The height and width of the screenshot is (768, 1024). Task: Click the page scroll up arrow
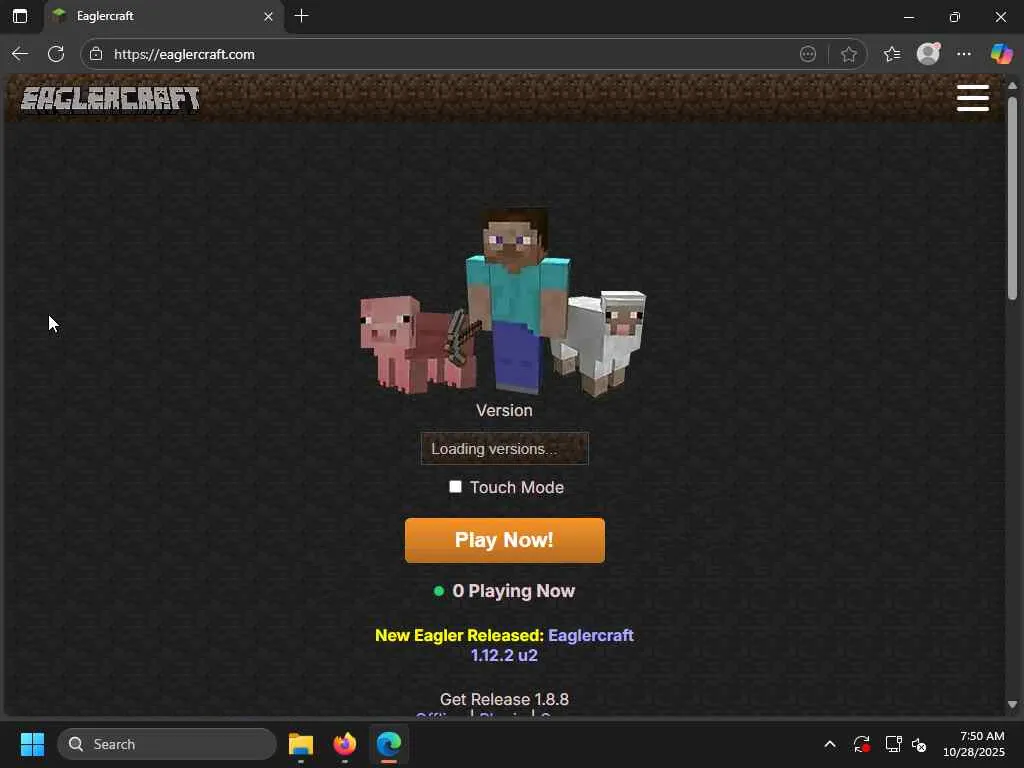click(1012, 86)
